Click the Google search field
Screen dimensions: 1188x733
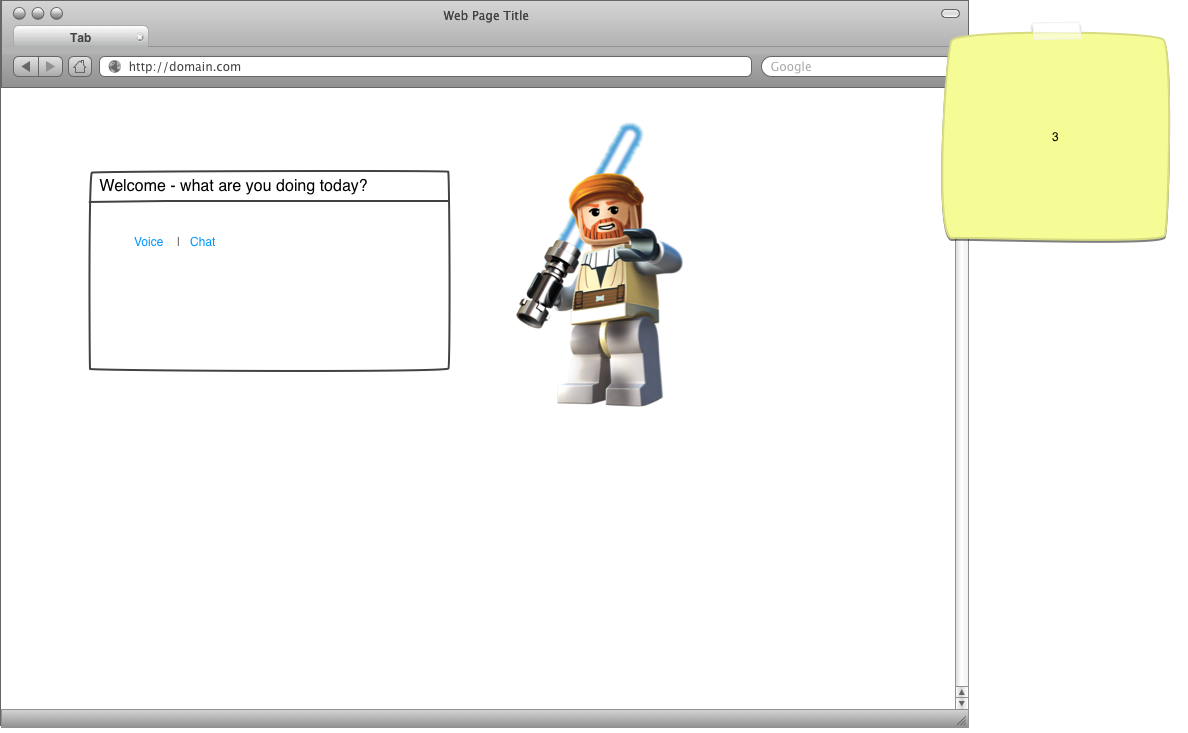pyautogui.click(x=855, y=67)
